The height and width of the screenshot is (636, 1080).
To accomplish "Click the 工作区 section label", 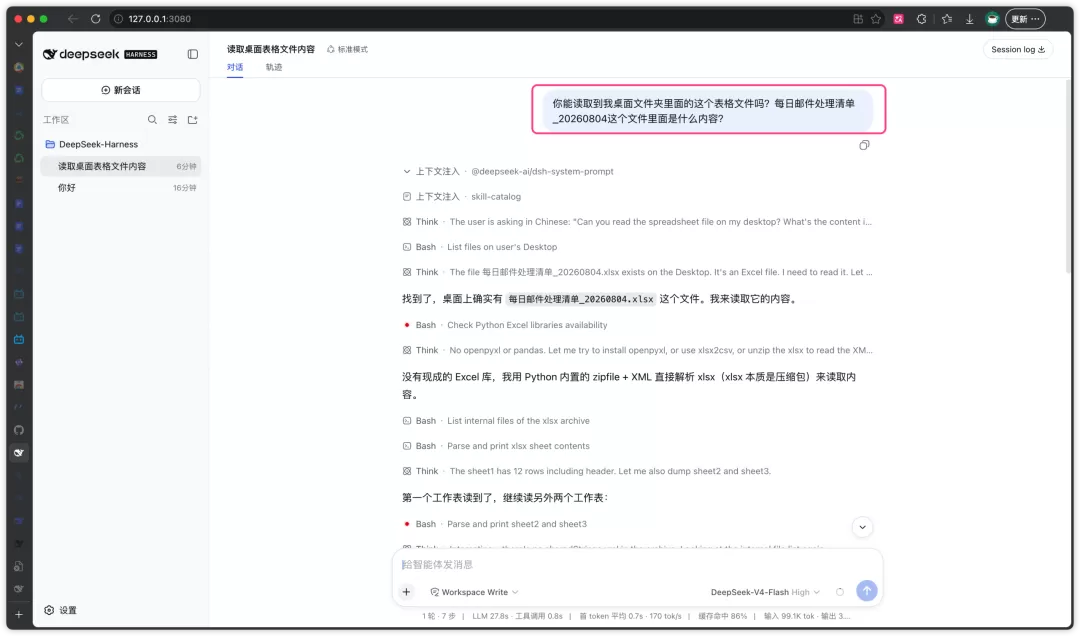I will click(x=56, y=120).
